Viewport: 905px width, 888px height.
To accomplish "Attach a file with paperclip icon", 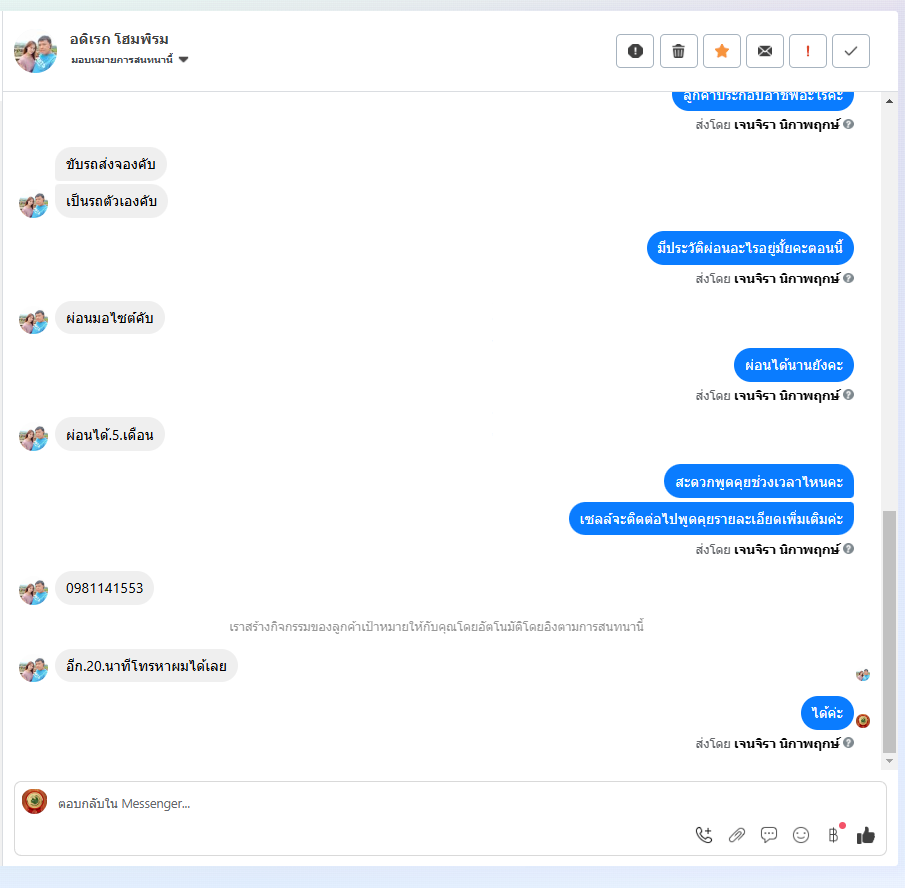I will coord(736,835).
